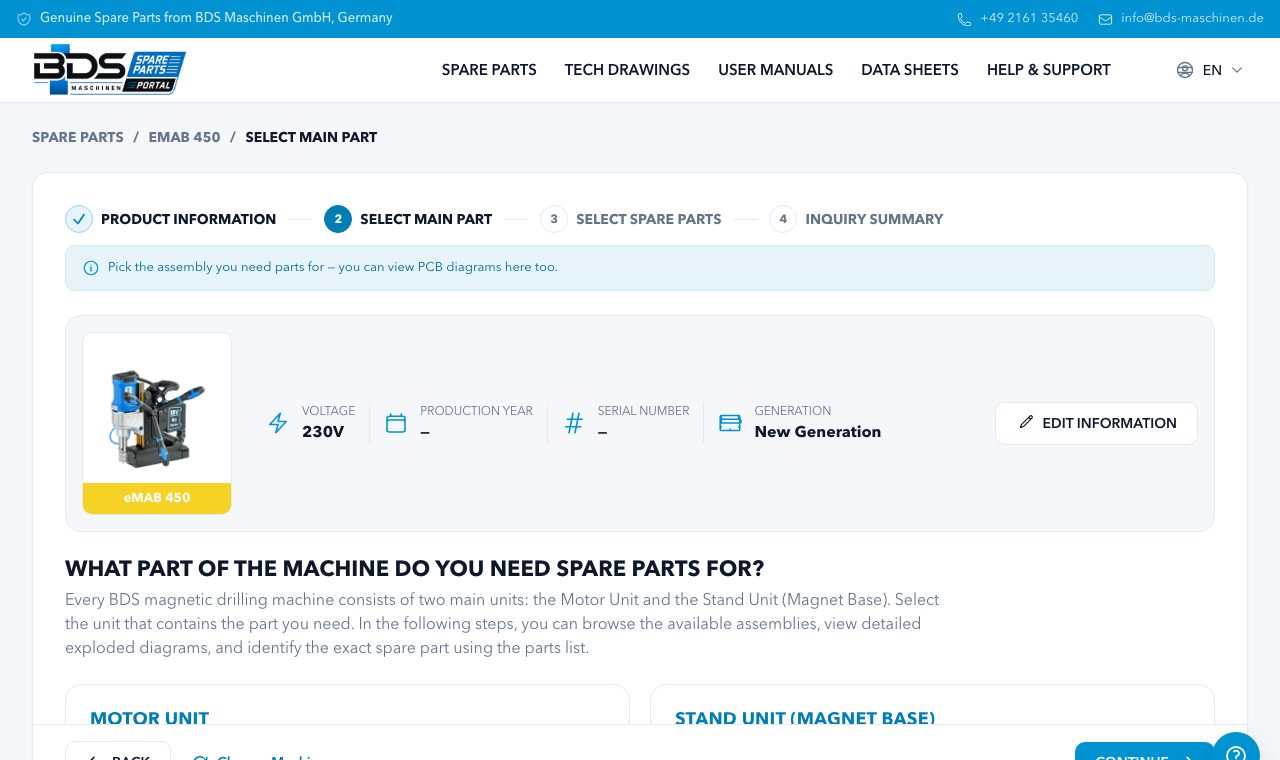The width and height of the screenshot is (1280, 760).
Task: Click the pencil icon in Edit Information
Action: pyautogui.click(x=1026, y=422)
